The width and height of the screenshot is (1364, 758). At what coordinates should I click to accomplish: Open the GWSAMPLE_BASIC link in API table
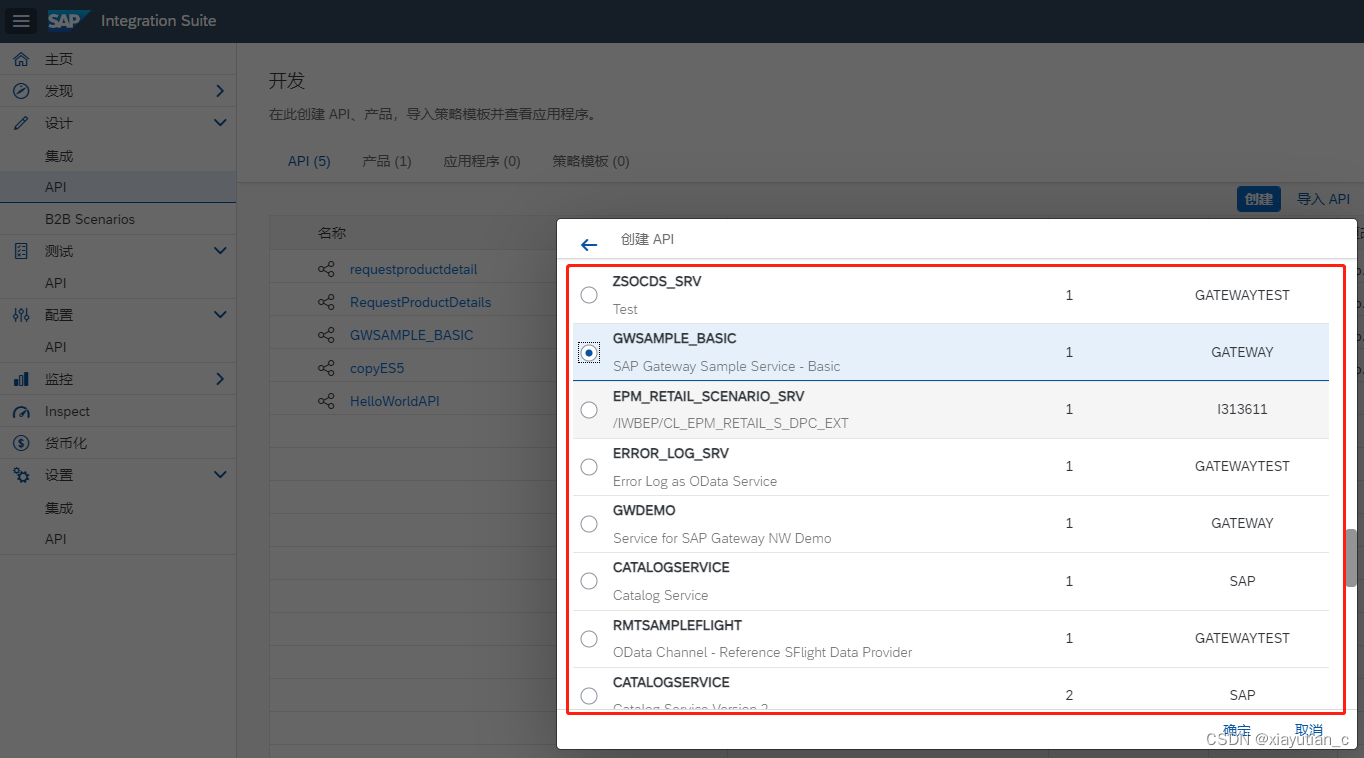(411, 335)
